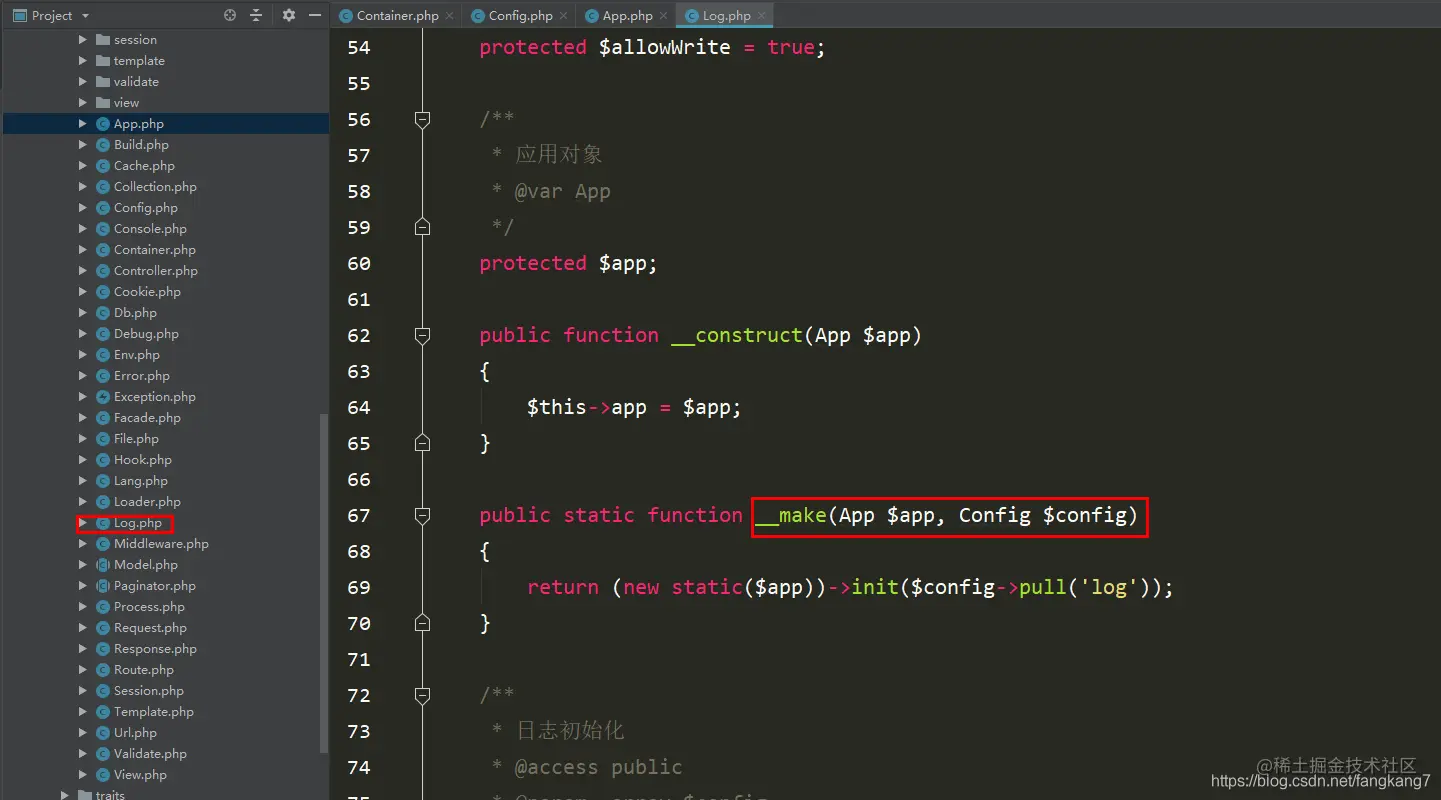1441x800 pixels.
Task: Select Db.php in project tree
Action: (135, 313)
